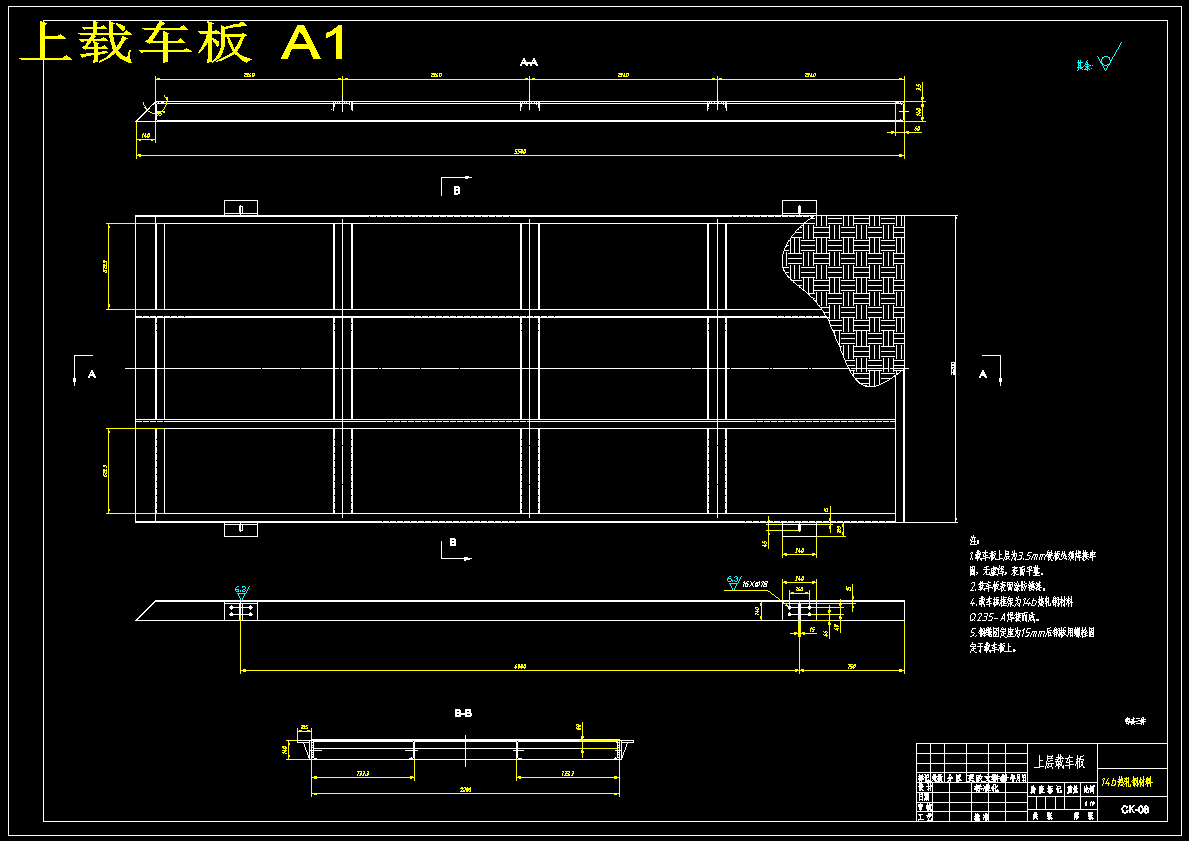The image size is (1189, 841).
Task: Click the upper B section cut arrow
Action: (x=456, y=186)
